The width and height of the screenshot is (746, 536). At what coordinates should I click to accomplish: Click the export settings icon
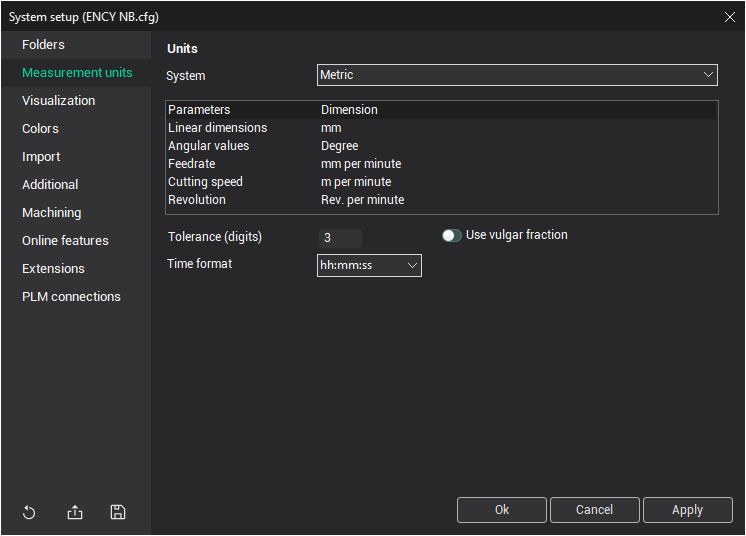[75, 513]
